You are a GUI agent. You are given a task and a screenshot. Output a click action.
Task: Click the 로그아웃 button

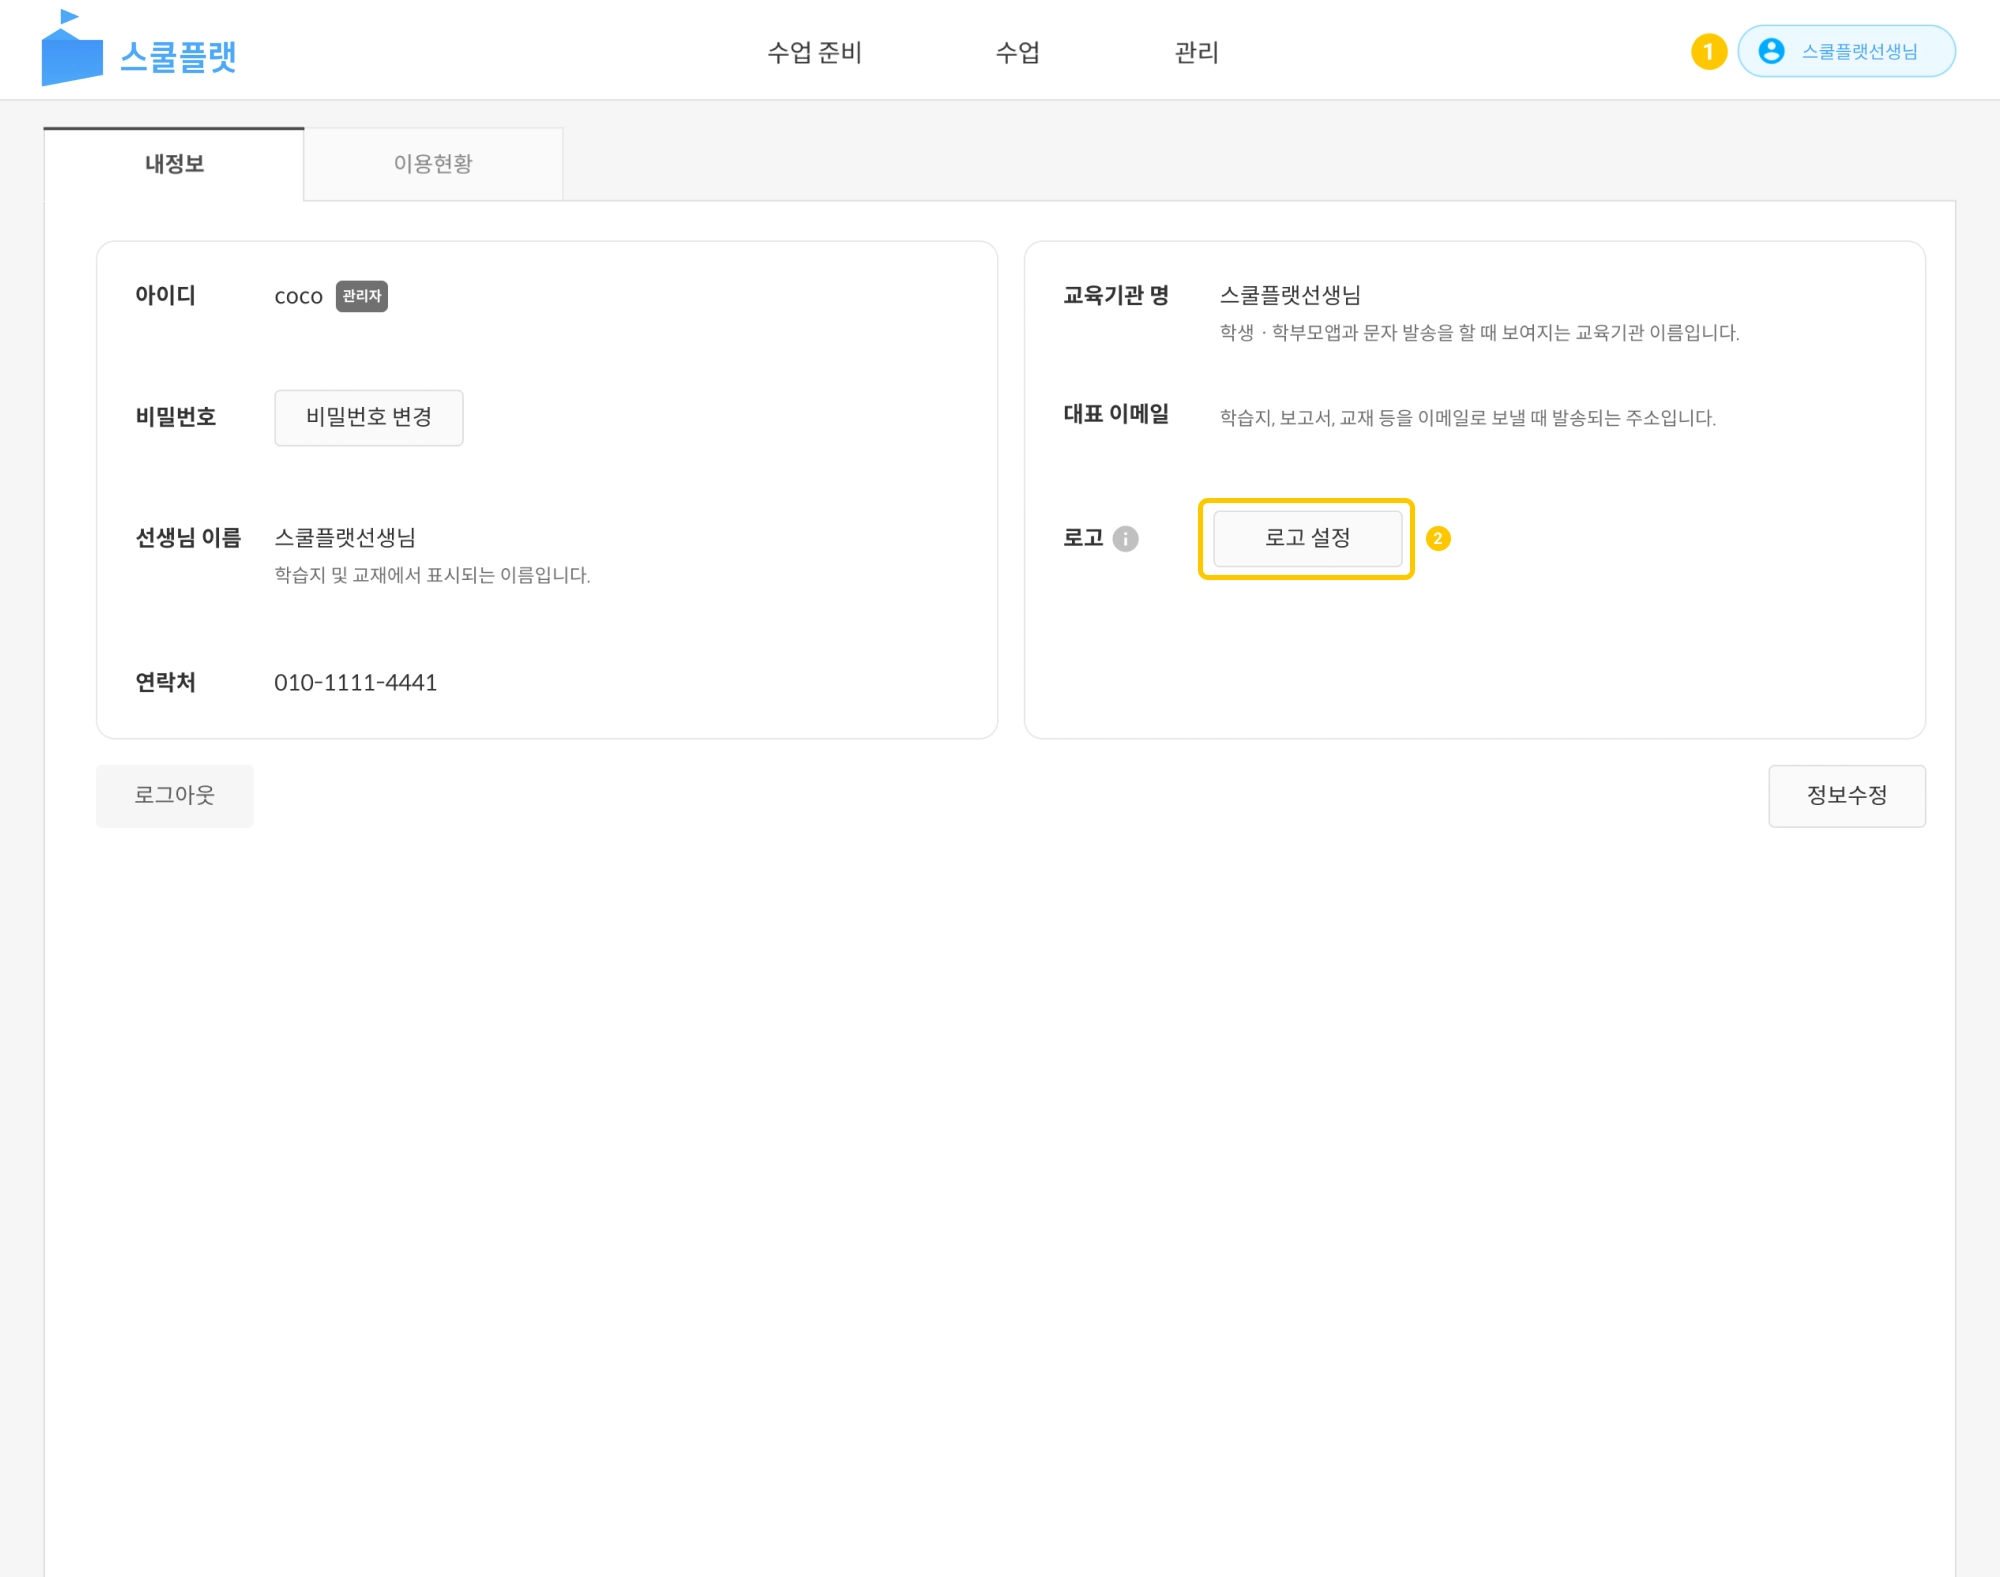(x=174, y=795)
